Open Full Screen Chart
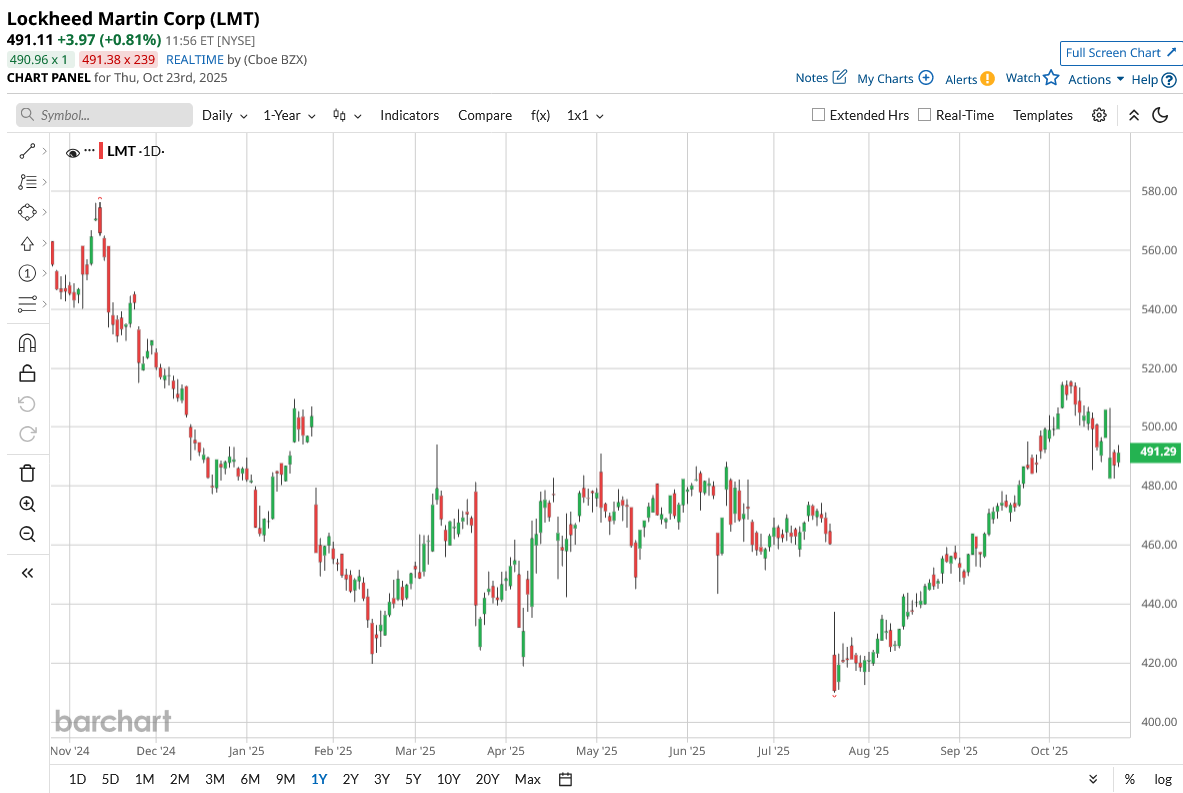This screenshot has height=793, width=1183. [1120, 53]
